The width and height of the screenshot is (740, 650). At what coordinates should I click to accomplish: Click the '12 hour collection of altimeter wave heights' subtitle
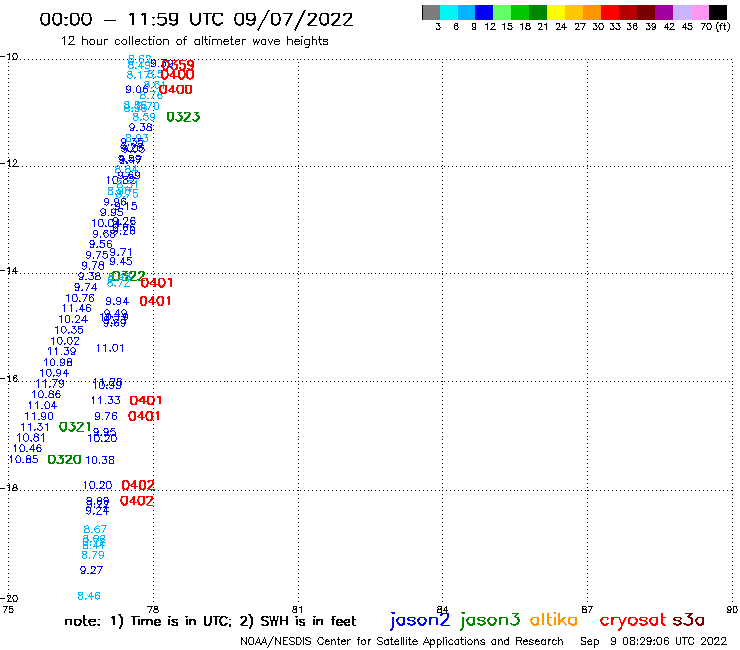click(194, 41)
